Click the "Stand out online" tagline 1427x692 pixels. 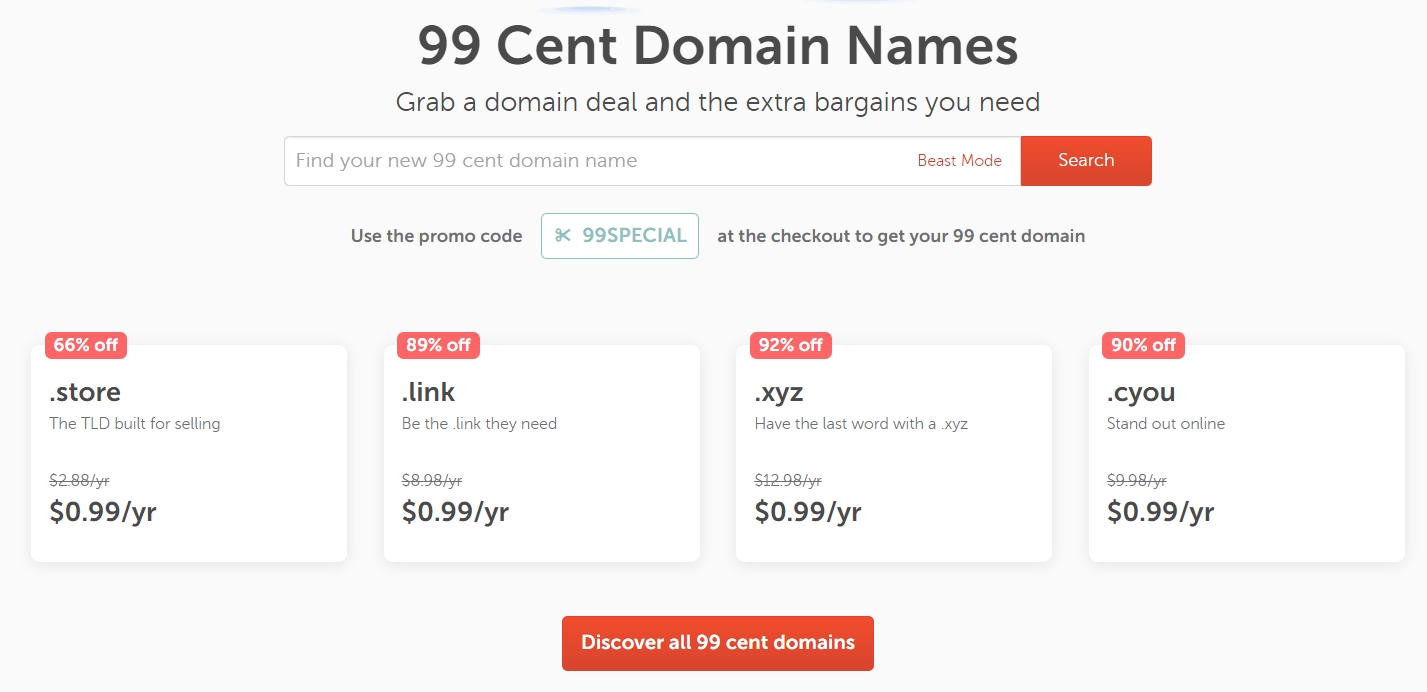click(1166, 423)
